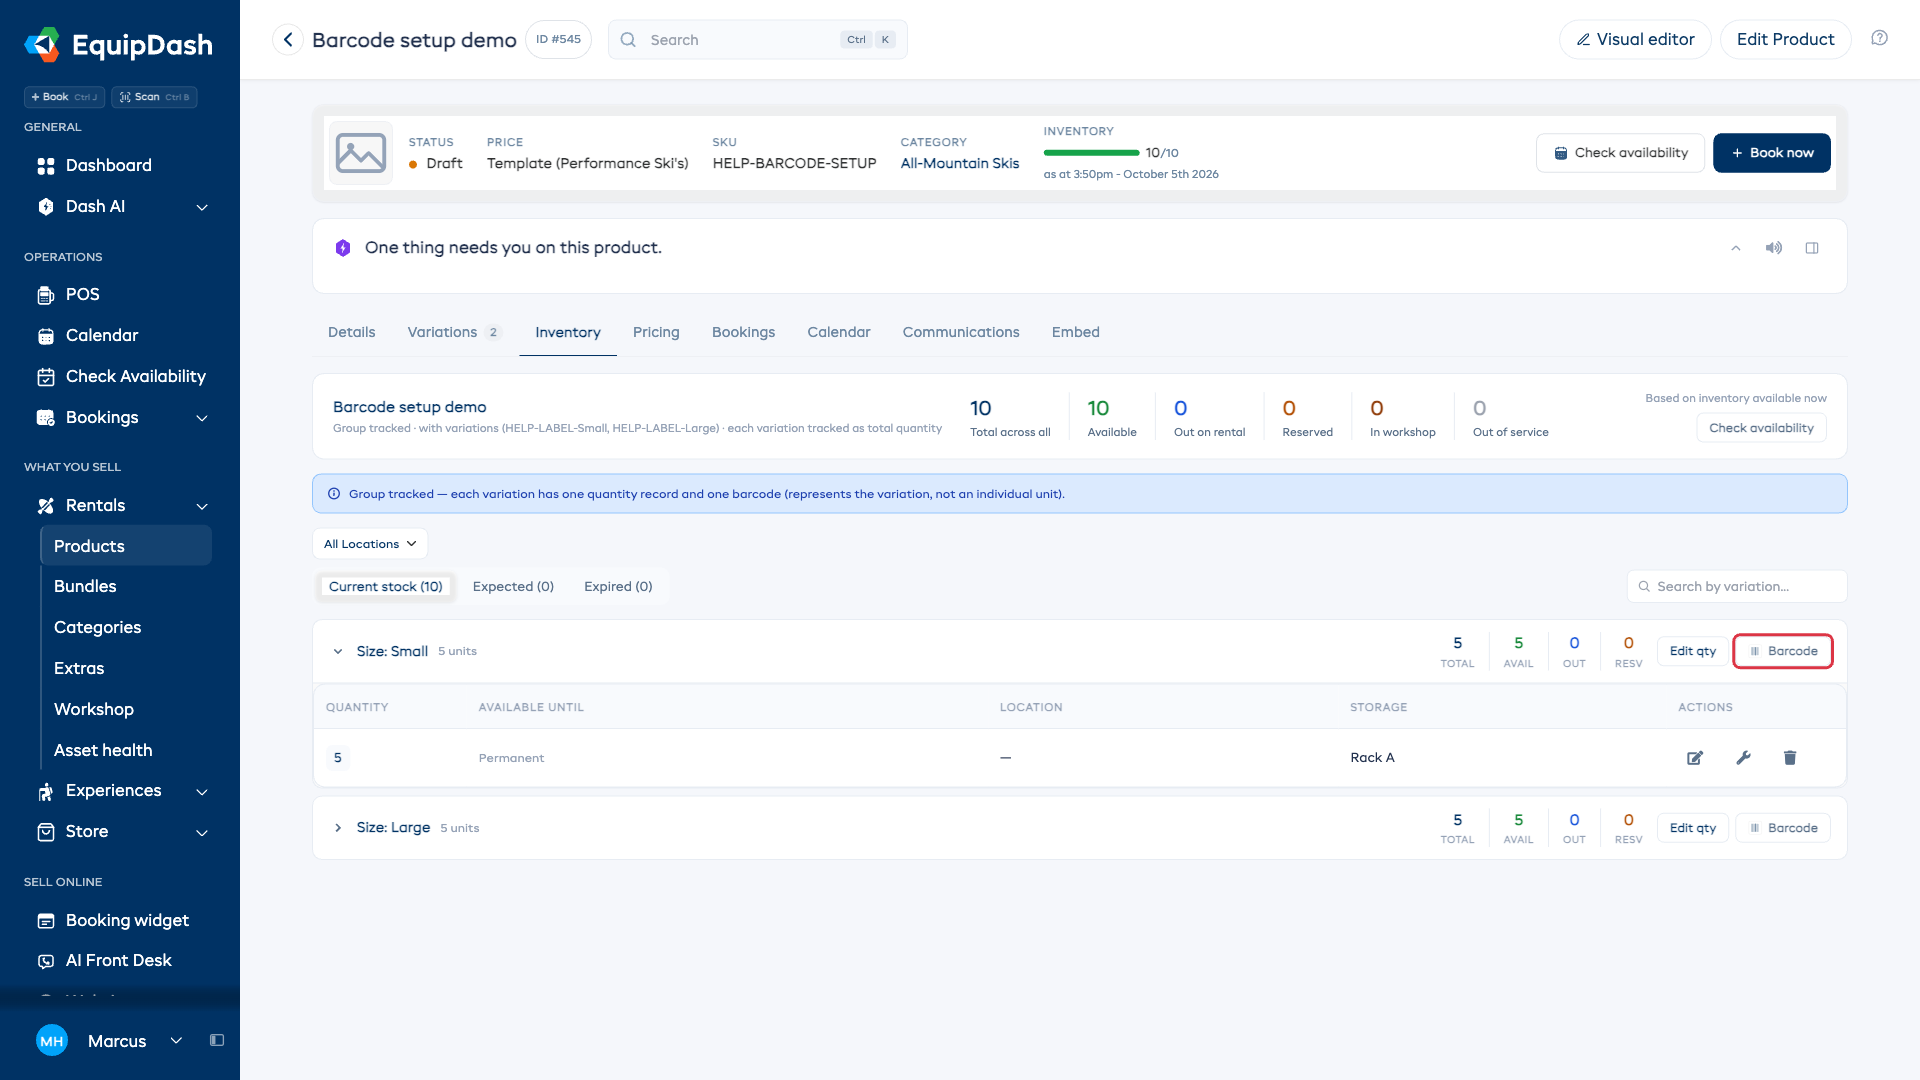This screenshot has width=1920, height=1080.
Task: Click the All-Mountain Skis category link
Action: 960,164
